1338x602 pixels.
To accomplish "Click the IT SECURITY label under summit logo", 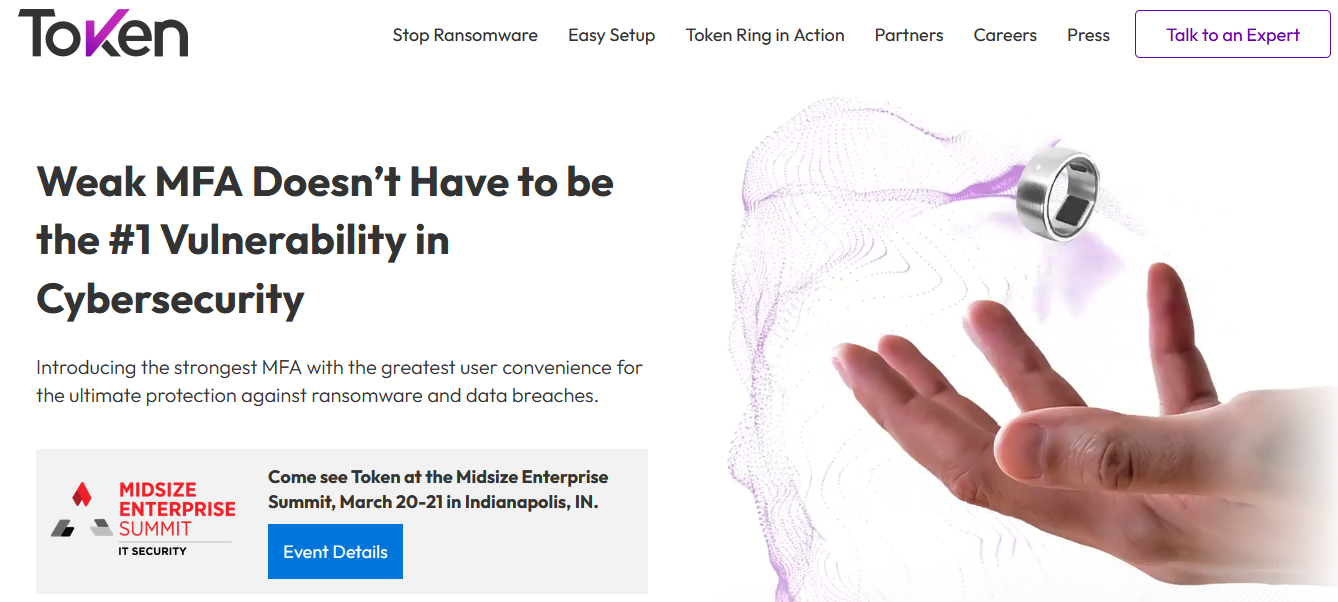I will [x=152, y=551].
